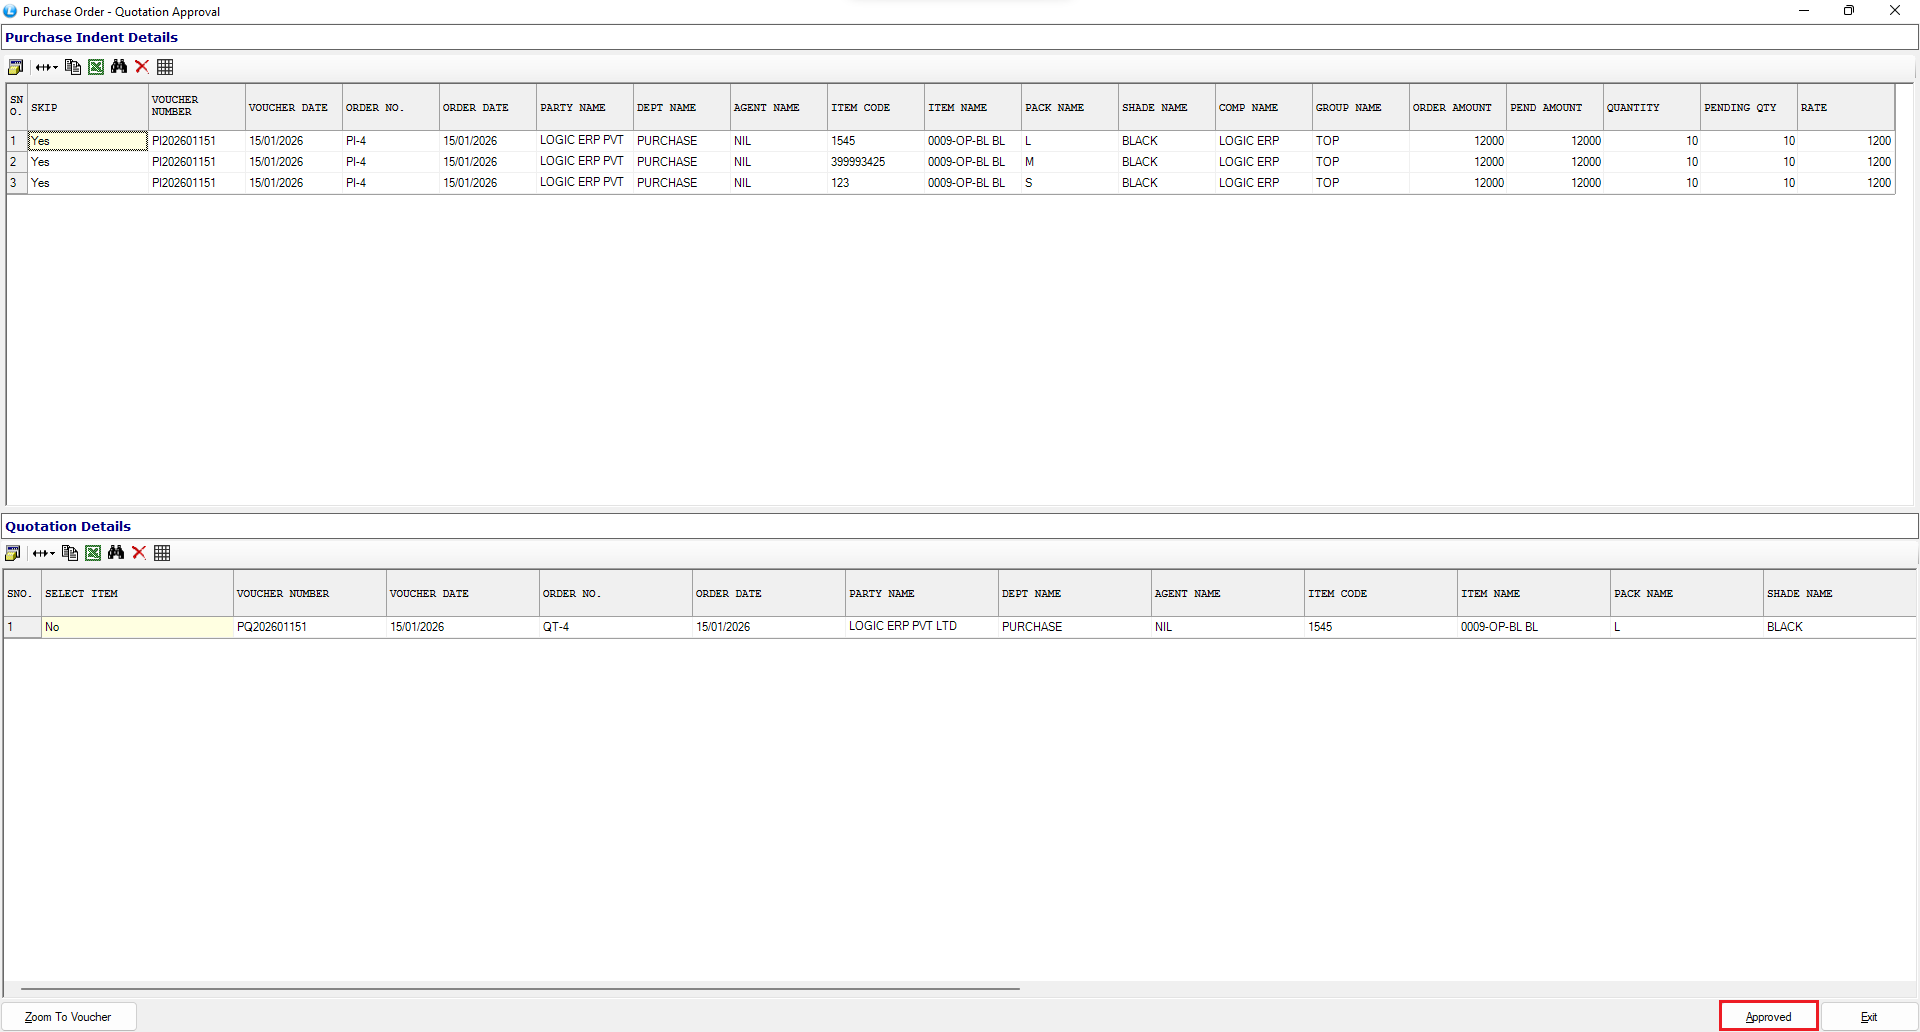Screen dimensions: 1920x1032
Task: Click the Excel export icon in Purchase Indent toolbar
Action: point(96,67)
